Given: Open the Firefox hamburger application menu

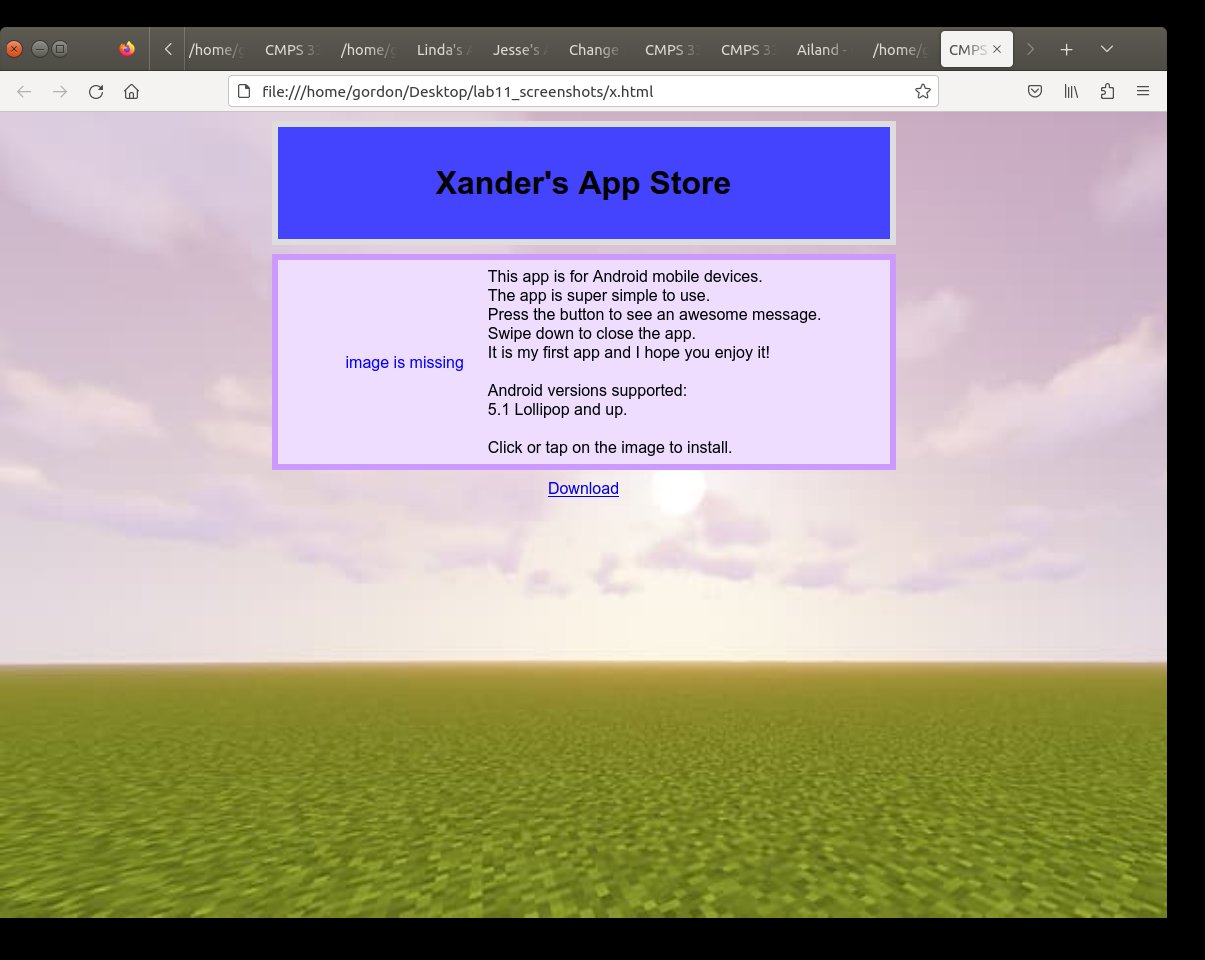Looking at the screenshot, I should click(1143, 92).
